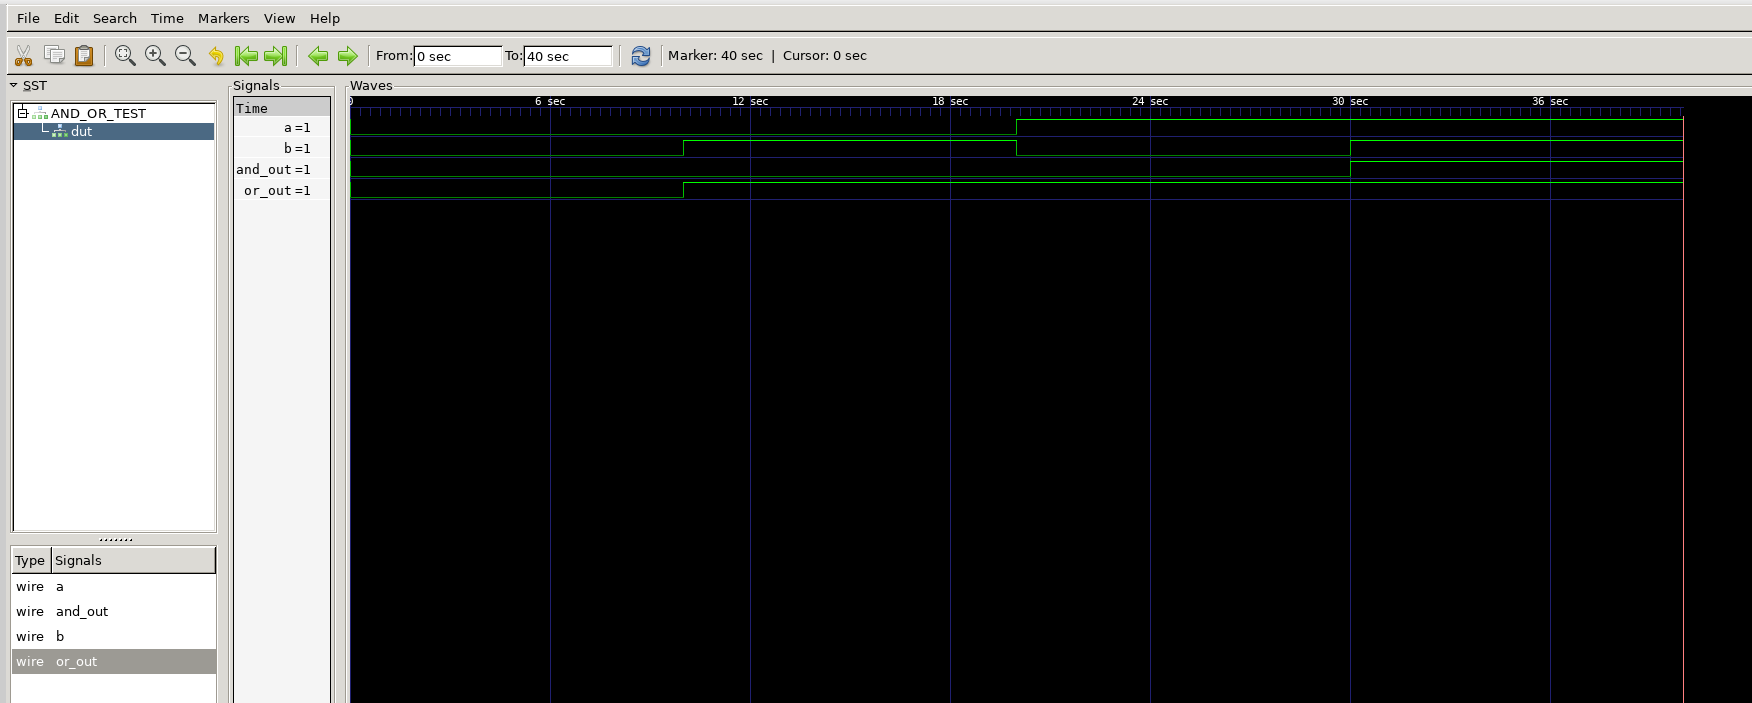Viewport: 1752px width, 703px height.
Task: Click the Paste traces clipboard icon
Action: 84,56
